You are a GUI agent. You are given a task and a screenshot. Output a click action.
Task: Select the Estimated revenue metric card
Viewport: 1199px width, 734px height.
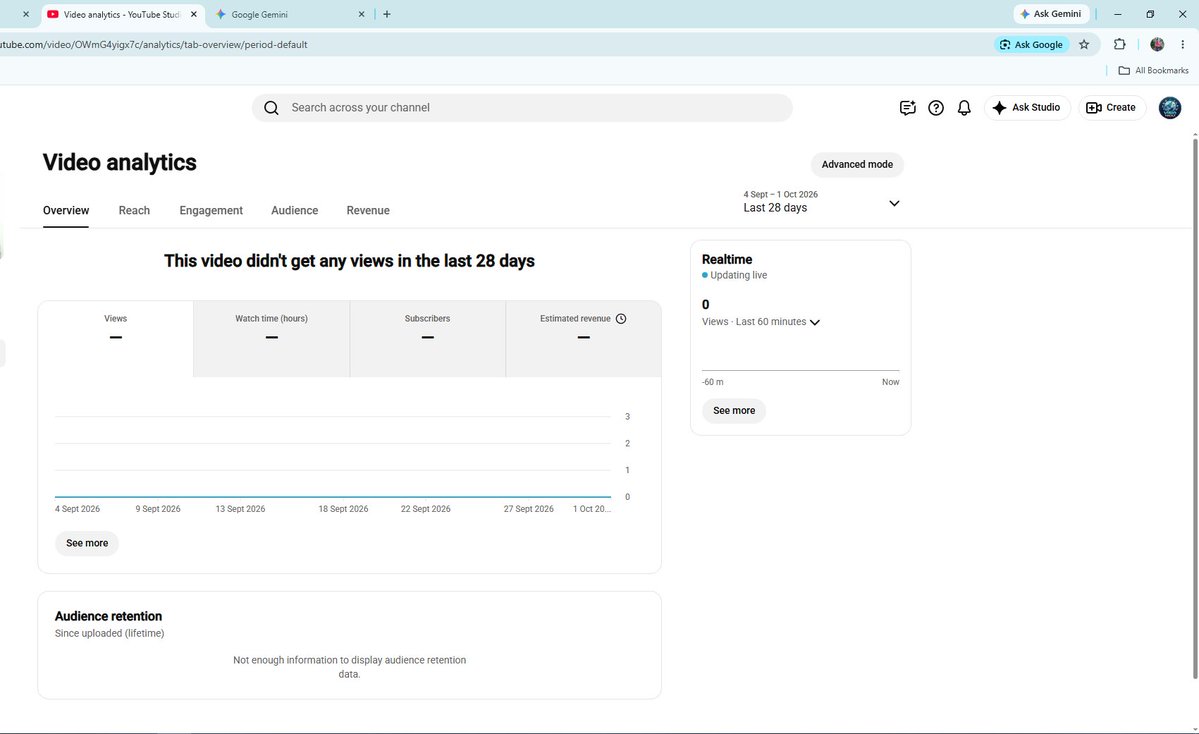[583, 339]
